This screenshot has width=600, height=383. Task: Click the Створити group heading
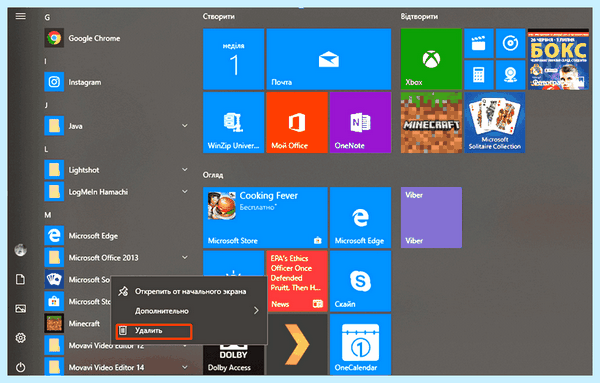[x=218, y=16]
